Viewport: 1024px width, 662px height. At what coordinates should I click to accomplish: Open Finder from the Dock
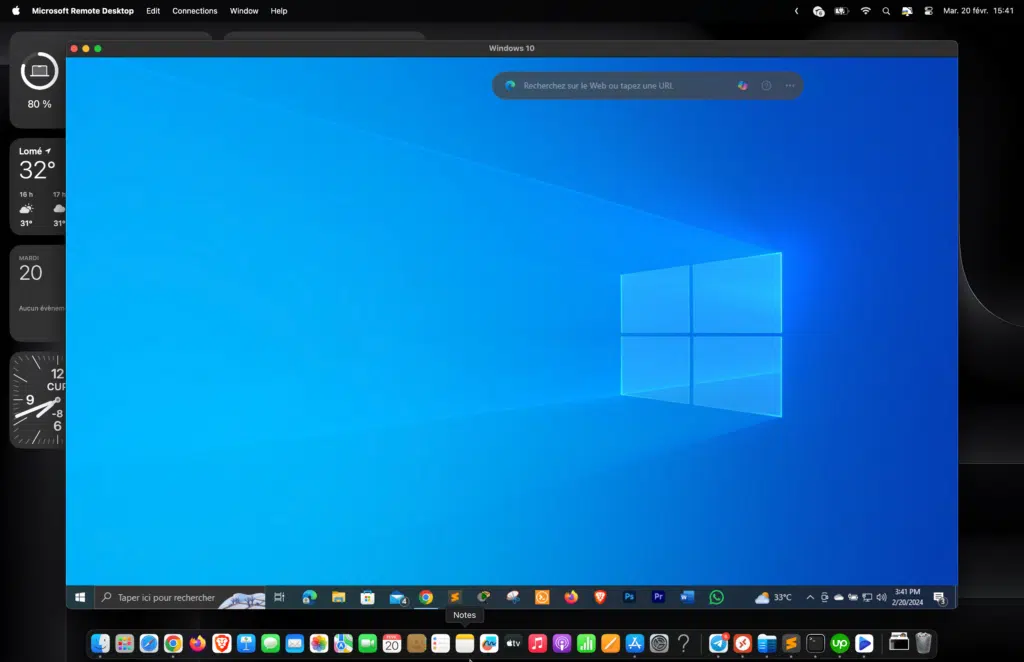[x=100, y=644]
